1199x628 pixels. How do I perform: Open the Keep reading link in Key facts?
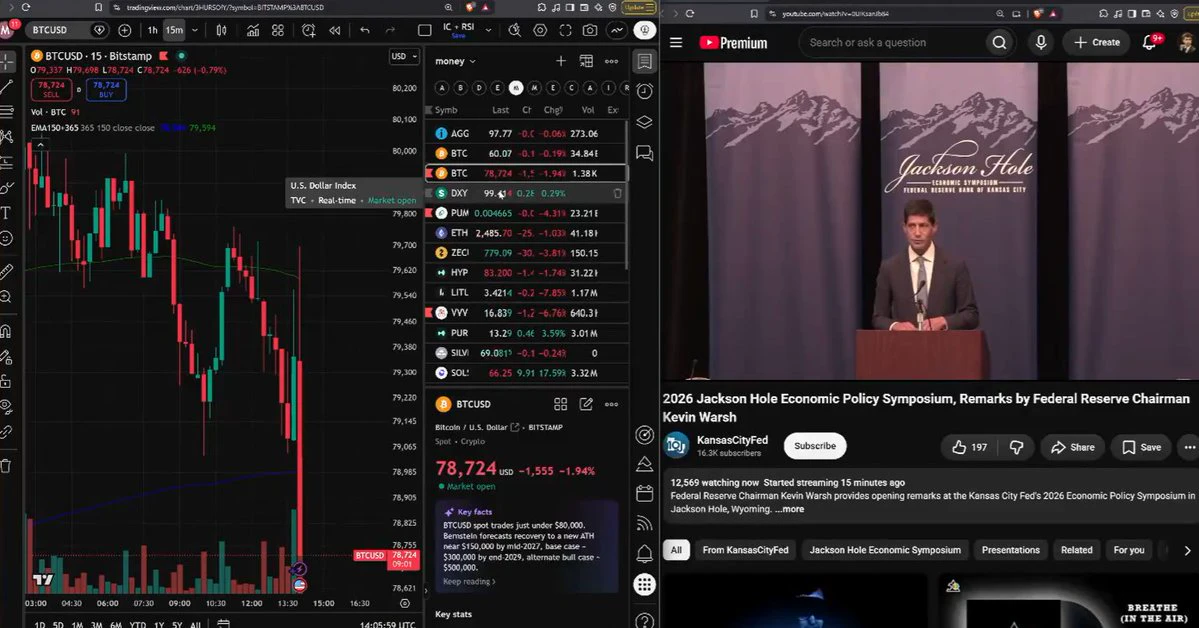click(469, 581)
